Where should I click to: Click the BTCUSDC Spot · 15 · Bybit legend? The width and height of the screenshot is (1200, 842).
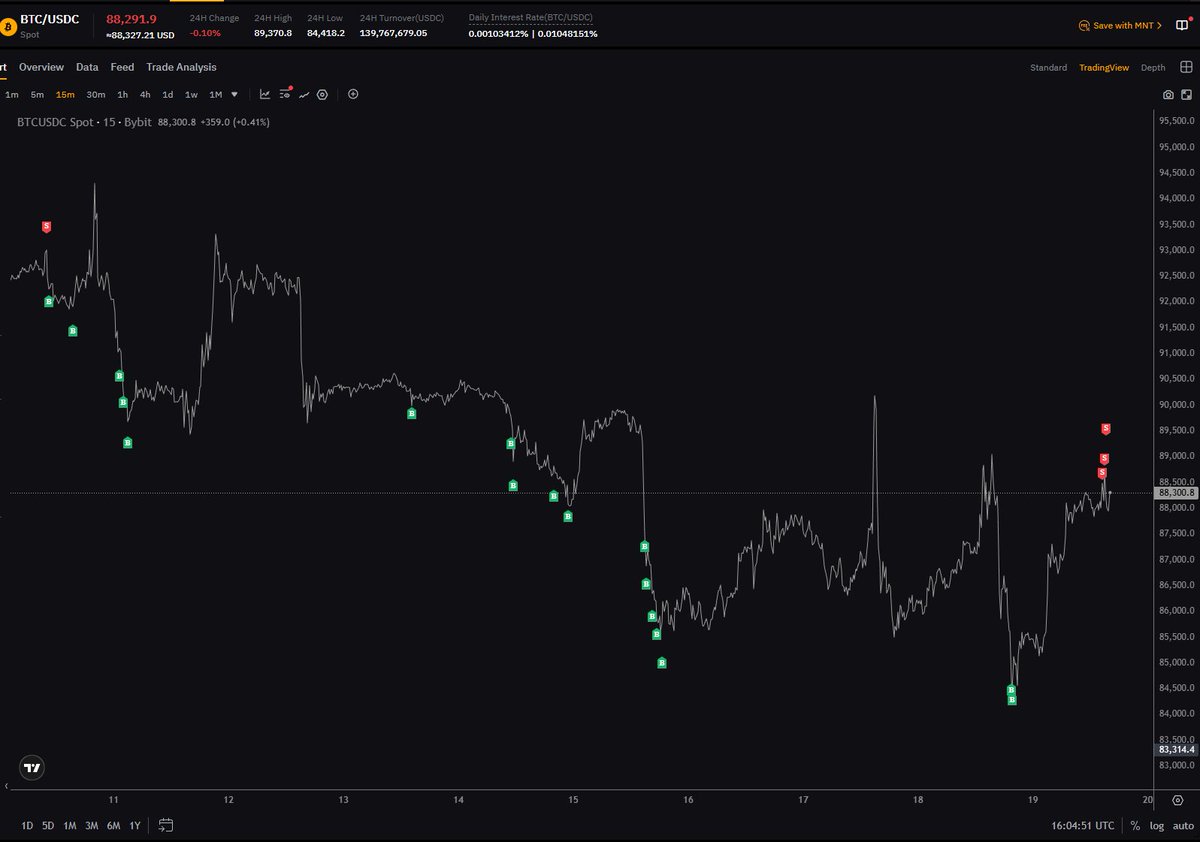point(85,122)
